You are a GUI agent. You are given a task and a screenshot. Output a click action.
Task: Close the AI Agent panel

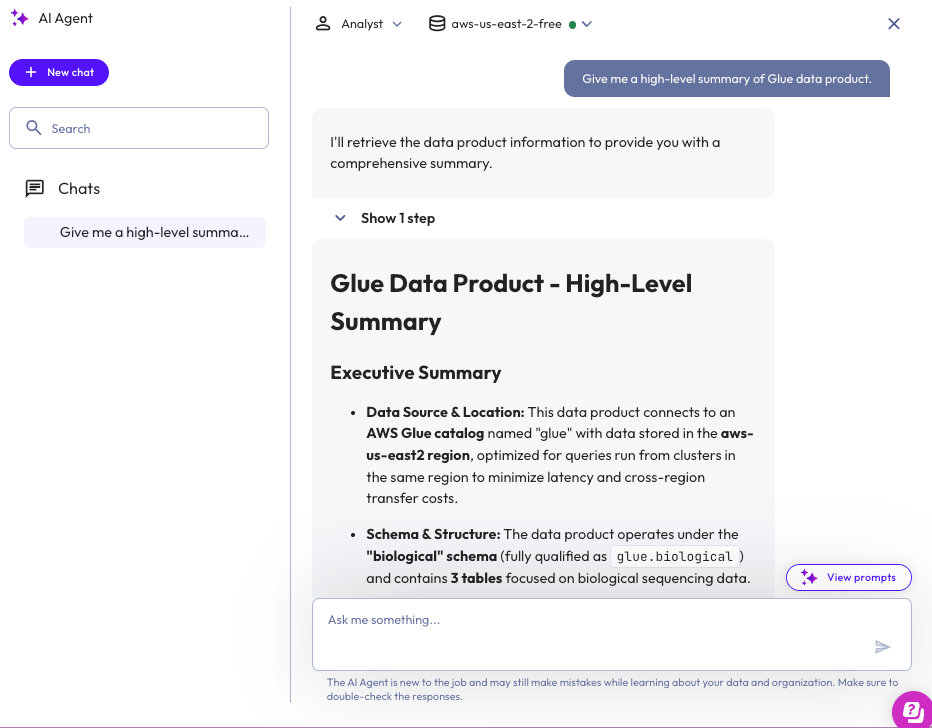[894, 24]
